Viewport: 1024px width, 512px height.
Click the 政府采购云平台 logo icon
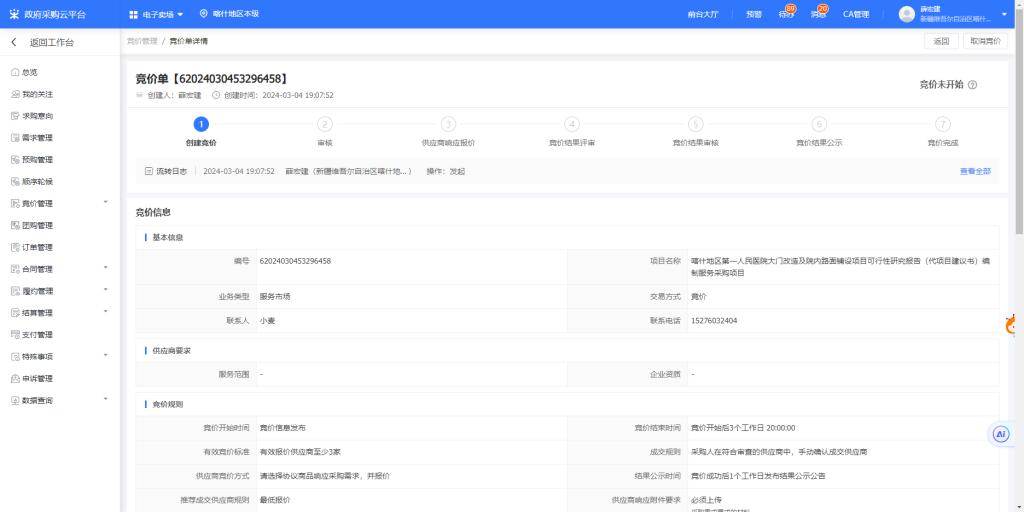(x=14, y=14)
